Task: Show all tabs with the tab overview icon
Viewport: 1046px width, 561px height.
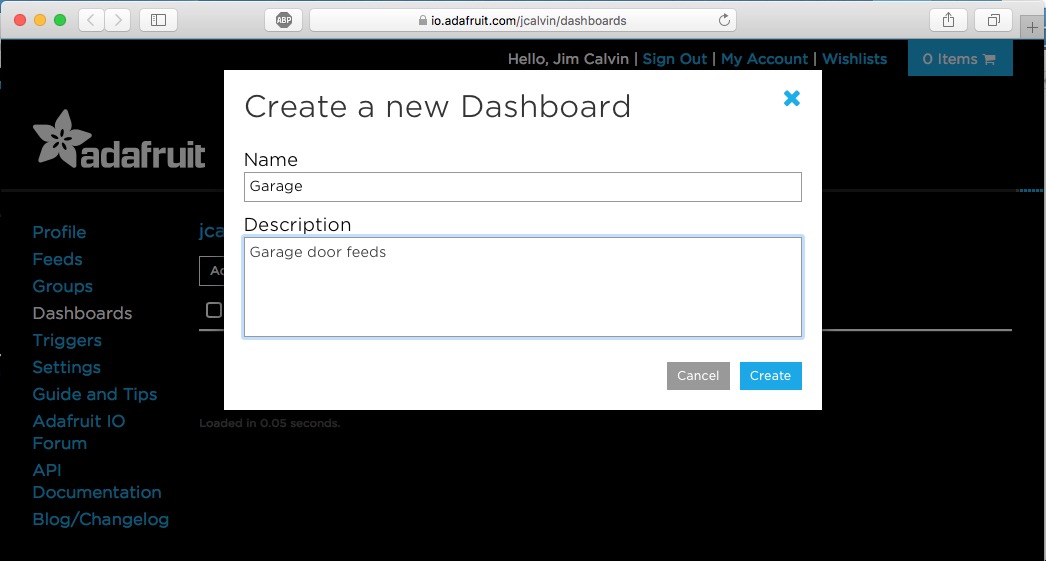Action: tap(993, 20)
